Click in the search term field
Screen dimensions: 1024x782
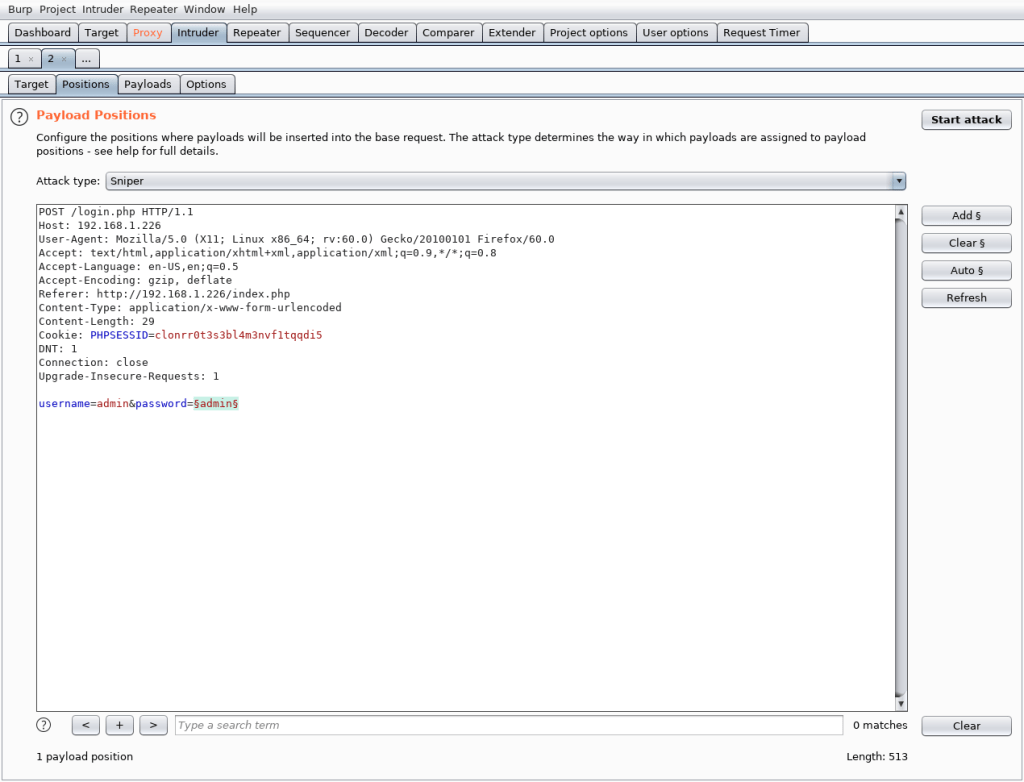508,725
